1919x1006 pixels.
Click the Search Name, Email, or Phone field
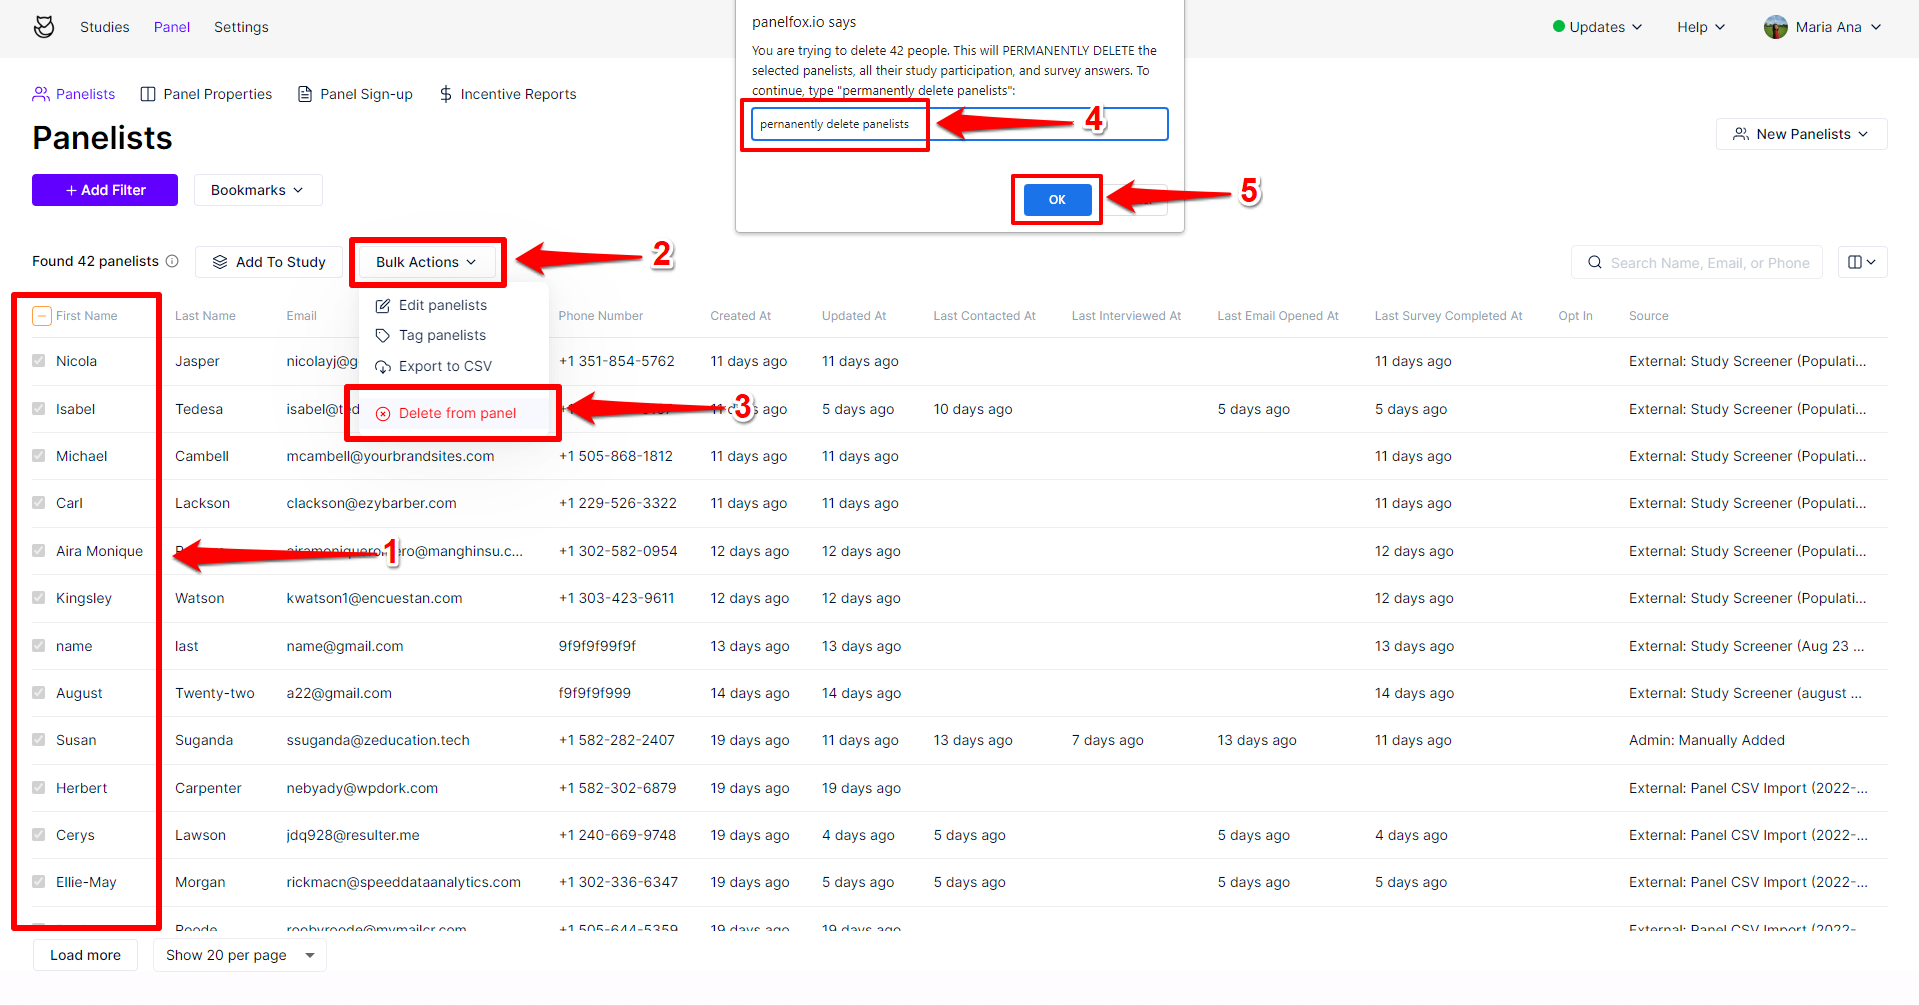(x=1697, y=262)
